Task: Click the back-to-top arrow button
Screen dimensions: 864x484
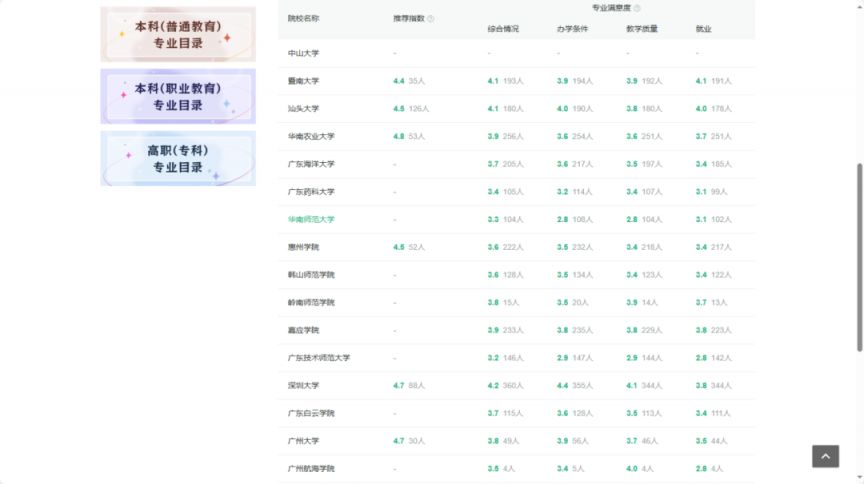Action: pyautogui.click(x=825, y=456)
